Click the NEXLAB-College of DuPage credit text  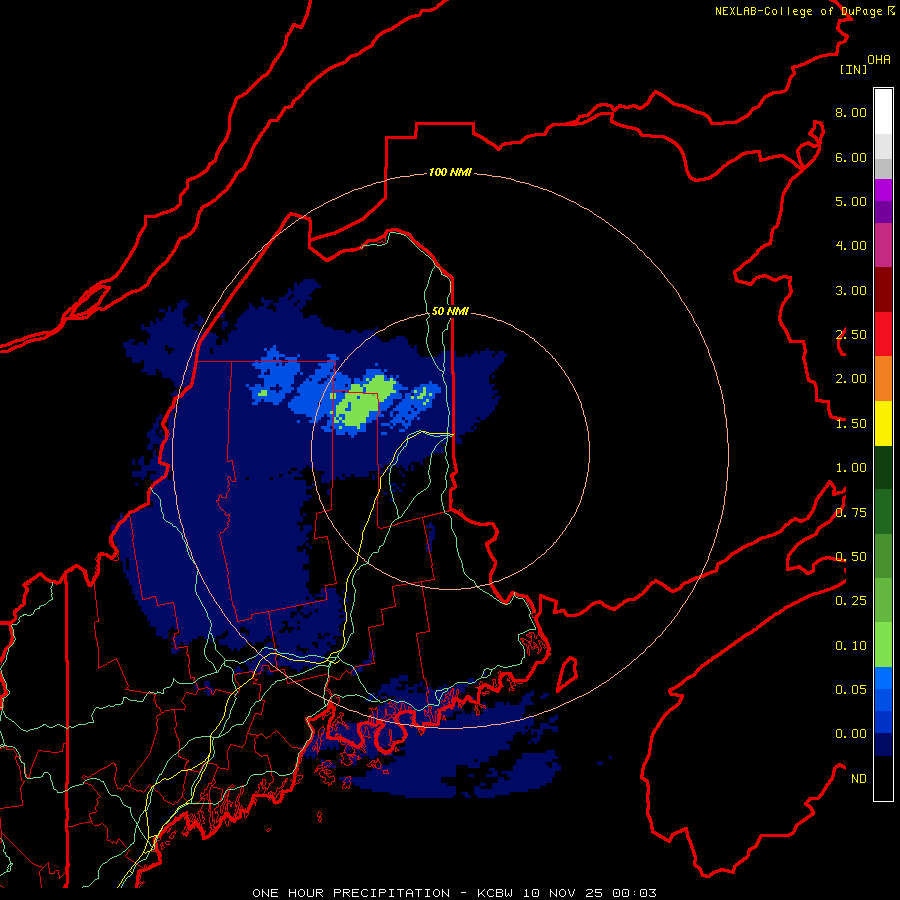click(805, 11)
